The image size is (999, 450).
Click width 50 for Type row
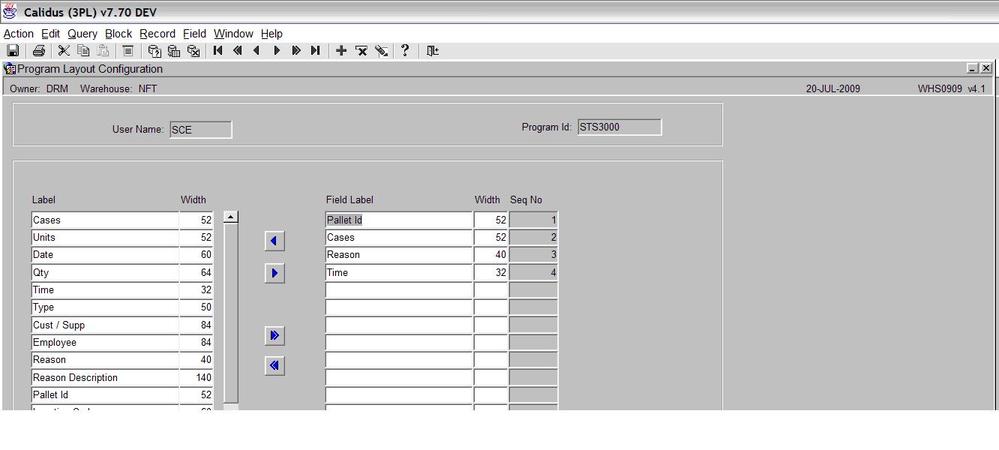(x=197, y=307)
